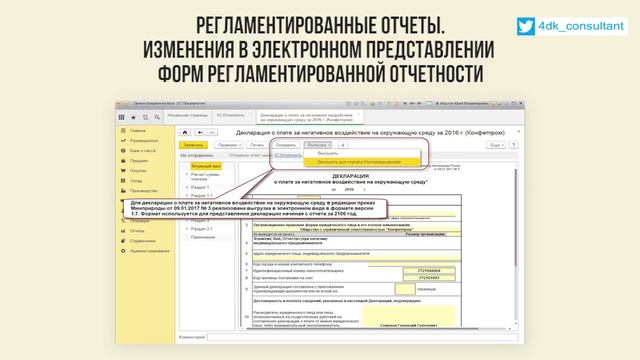This screenshot has height=360, width=640.
Task: Click the Банк и касса icon
Action: point(123,151)
